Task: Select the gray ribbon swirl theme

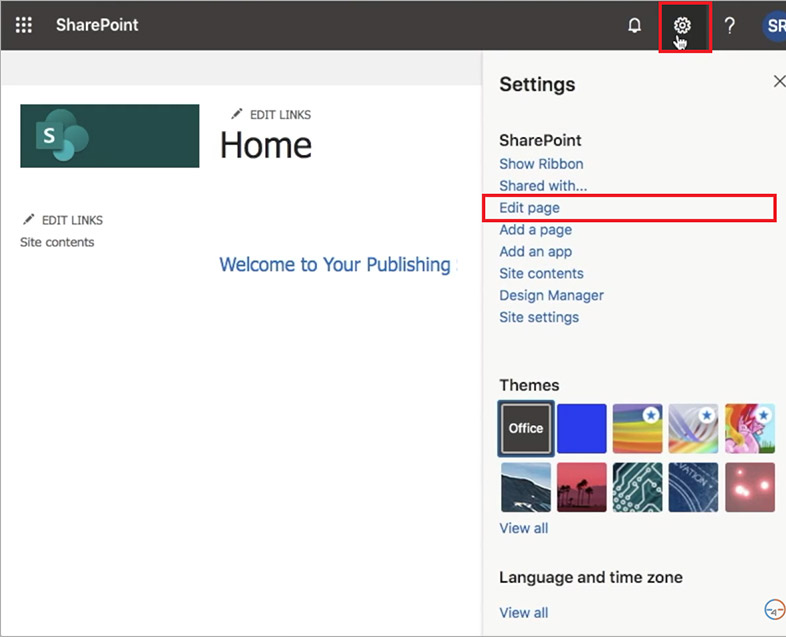Action: [693, 429]
